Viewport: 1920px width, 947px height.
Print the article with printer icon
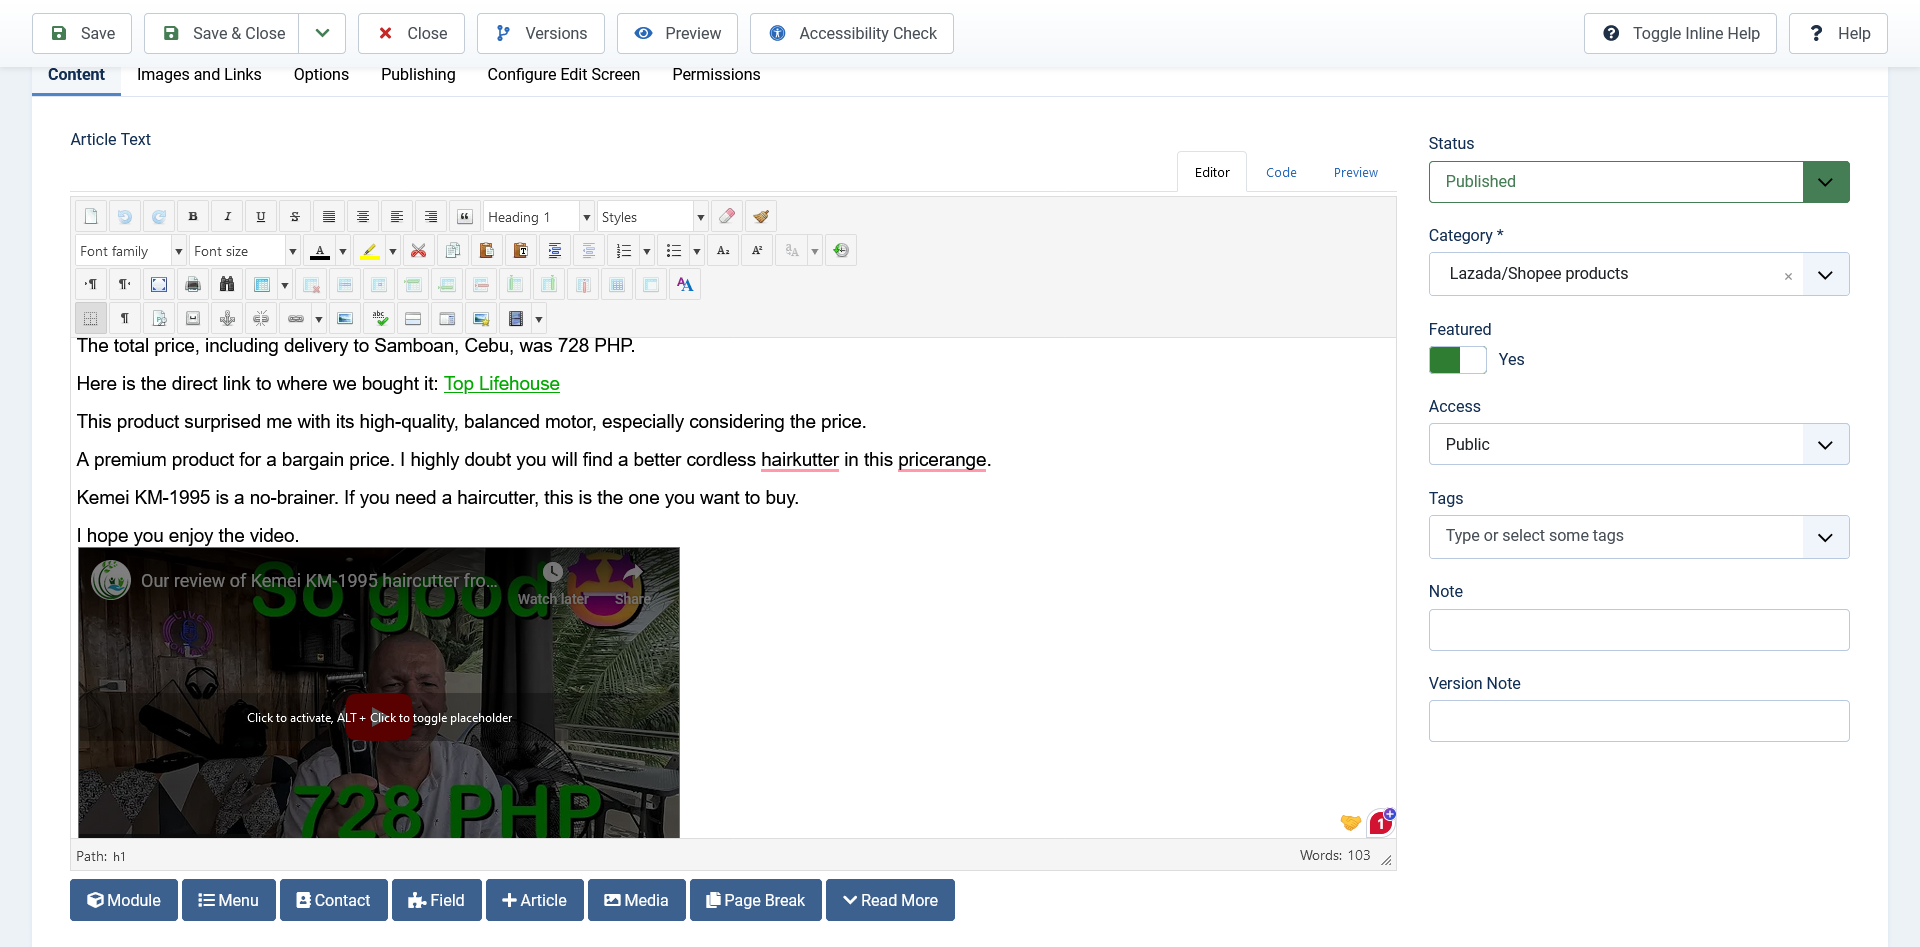[193, 285]
